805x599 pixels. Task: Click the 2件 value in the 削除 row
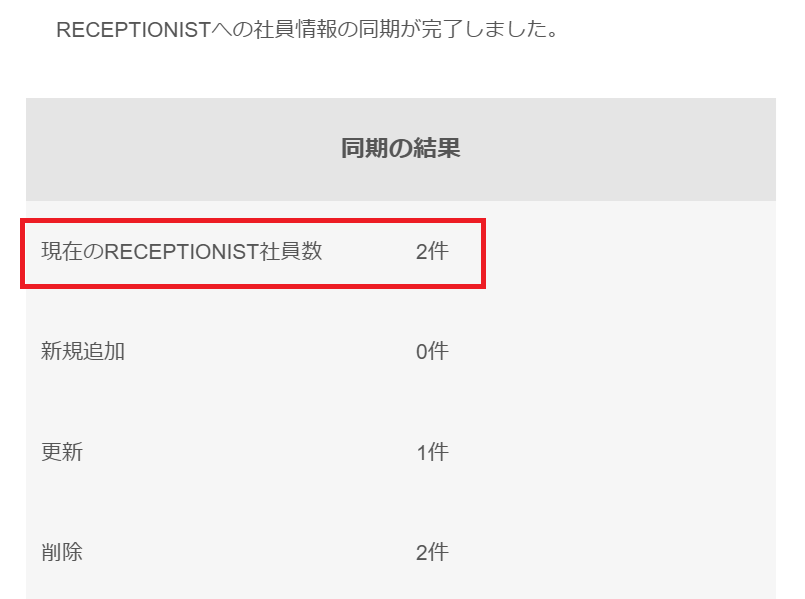tap(432, 552)
